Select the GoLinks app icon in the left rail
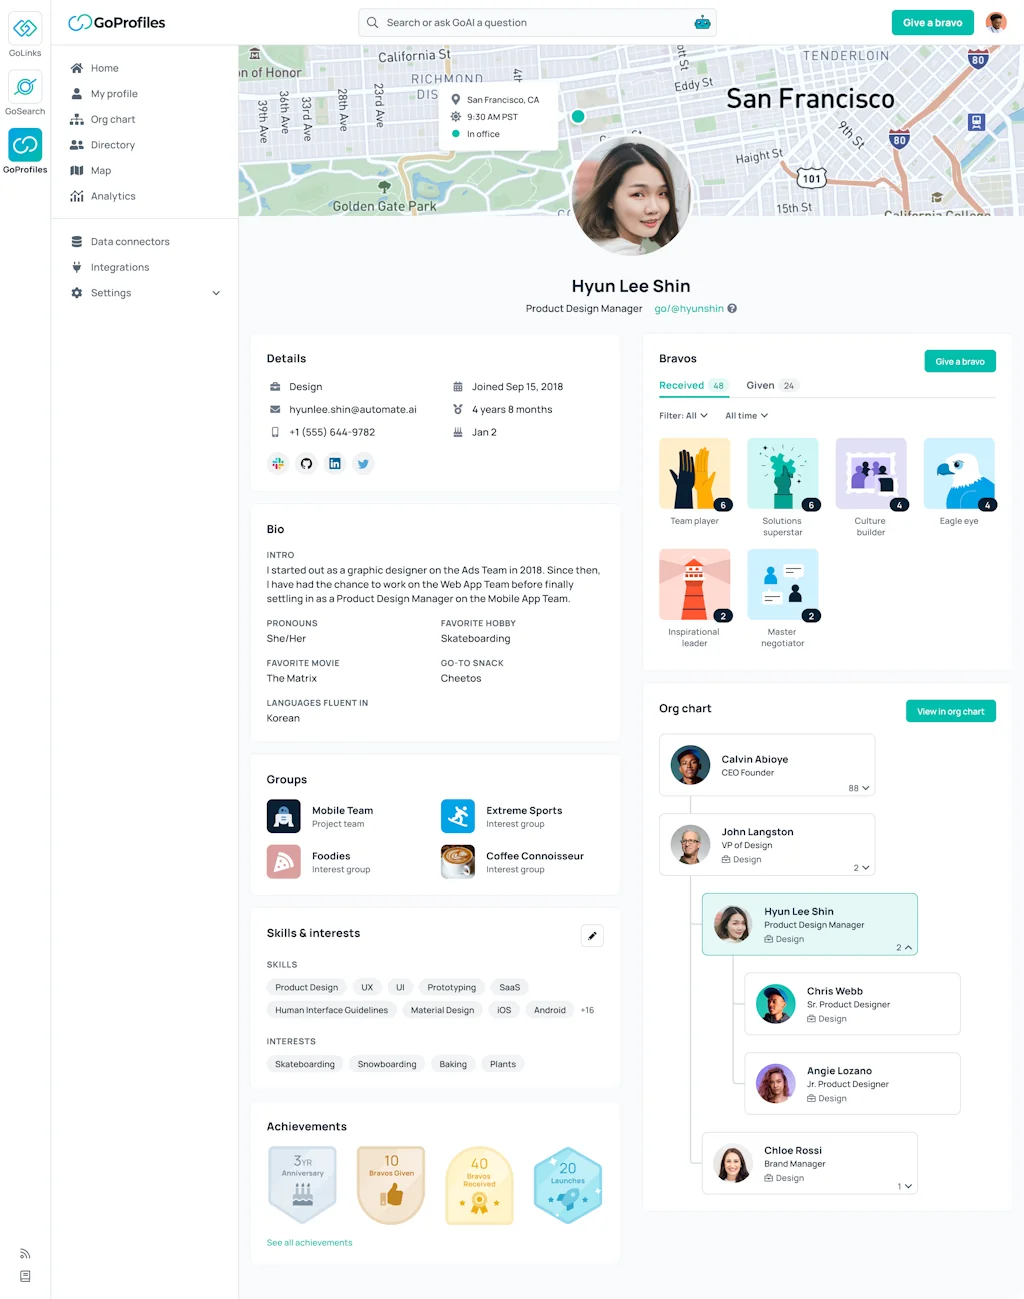 click(x=25, y=31)
